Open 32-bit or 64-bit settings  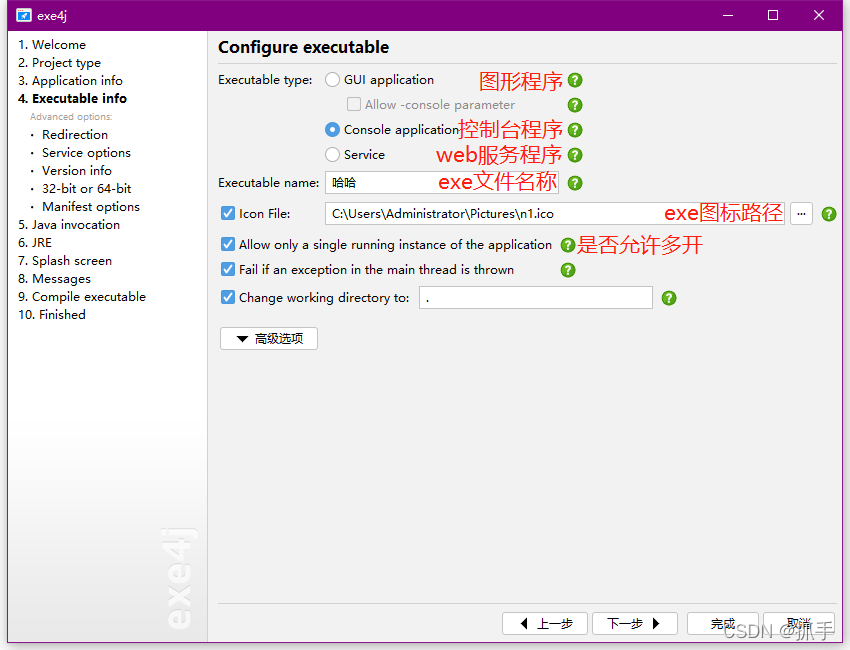87,189
